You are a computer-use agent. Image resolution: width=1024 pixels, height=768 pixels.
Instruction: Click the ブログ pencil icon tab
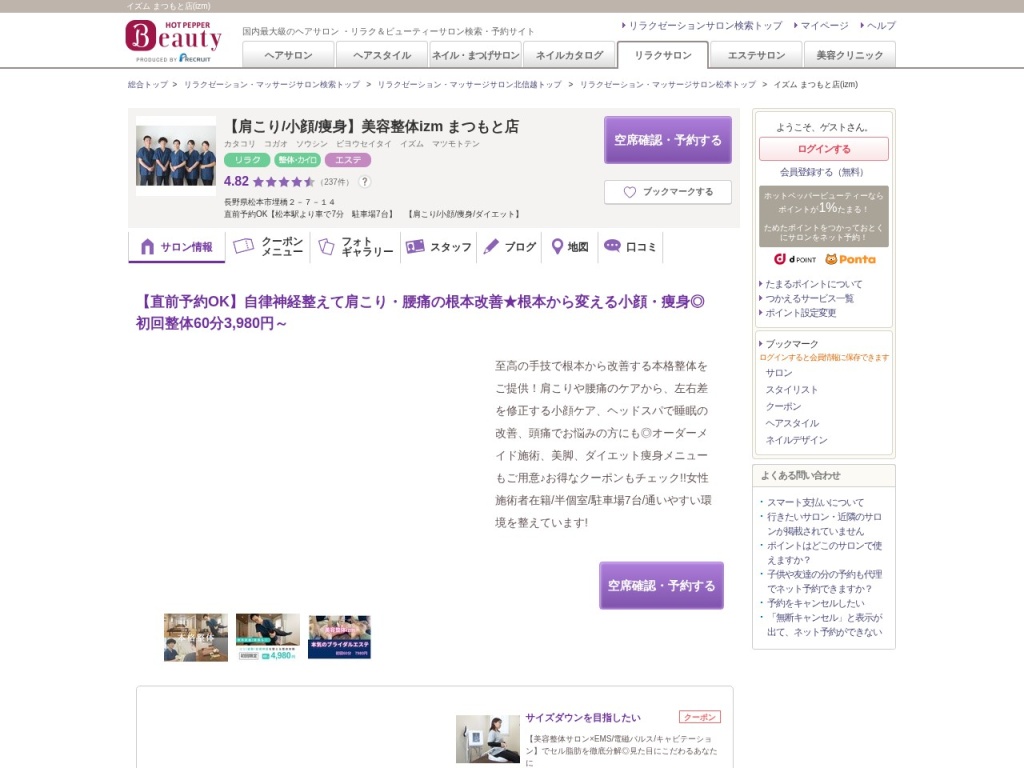[x=491, y=247]
